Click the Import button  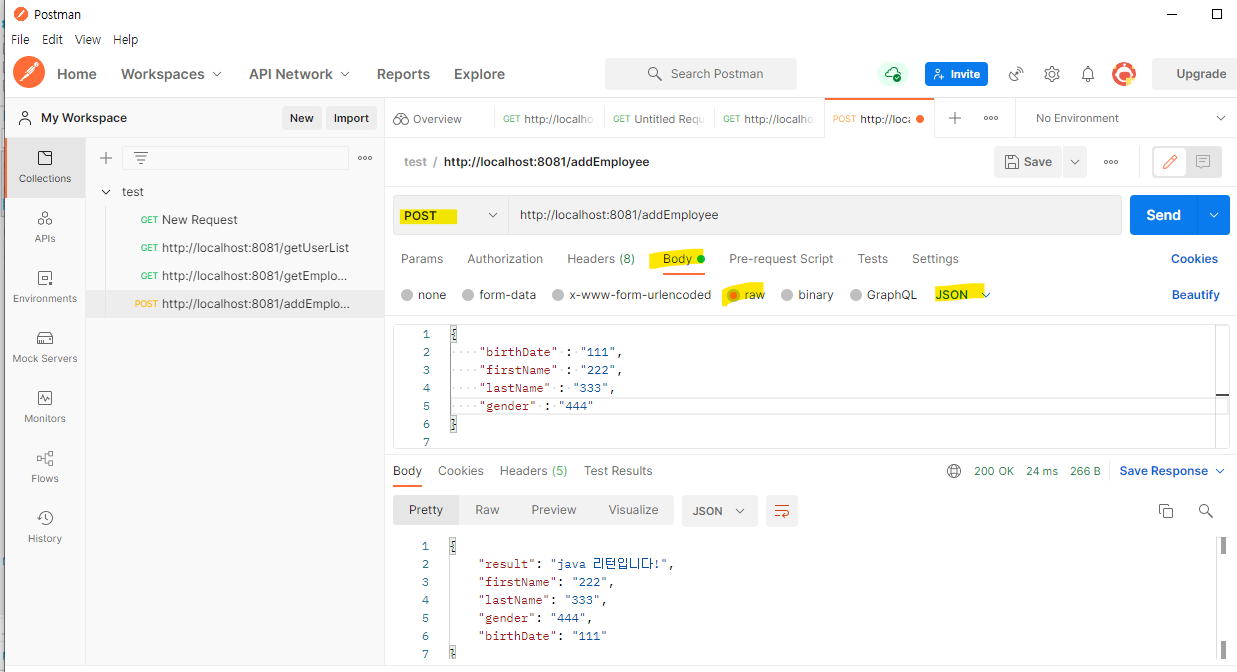tap(351, 118)
